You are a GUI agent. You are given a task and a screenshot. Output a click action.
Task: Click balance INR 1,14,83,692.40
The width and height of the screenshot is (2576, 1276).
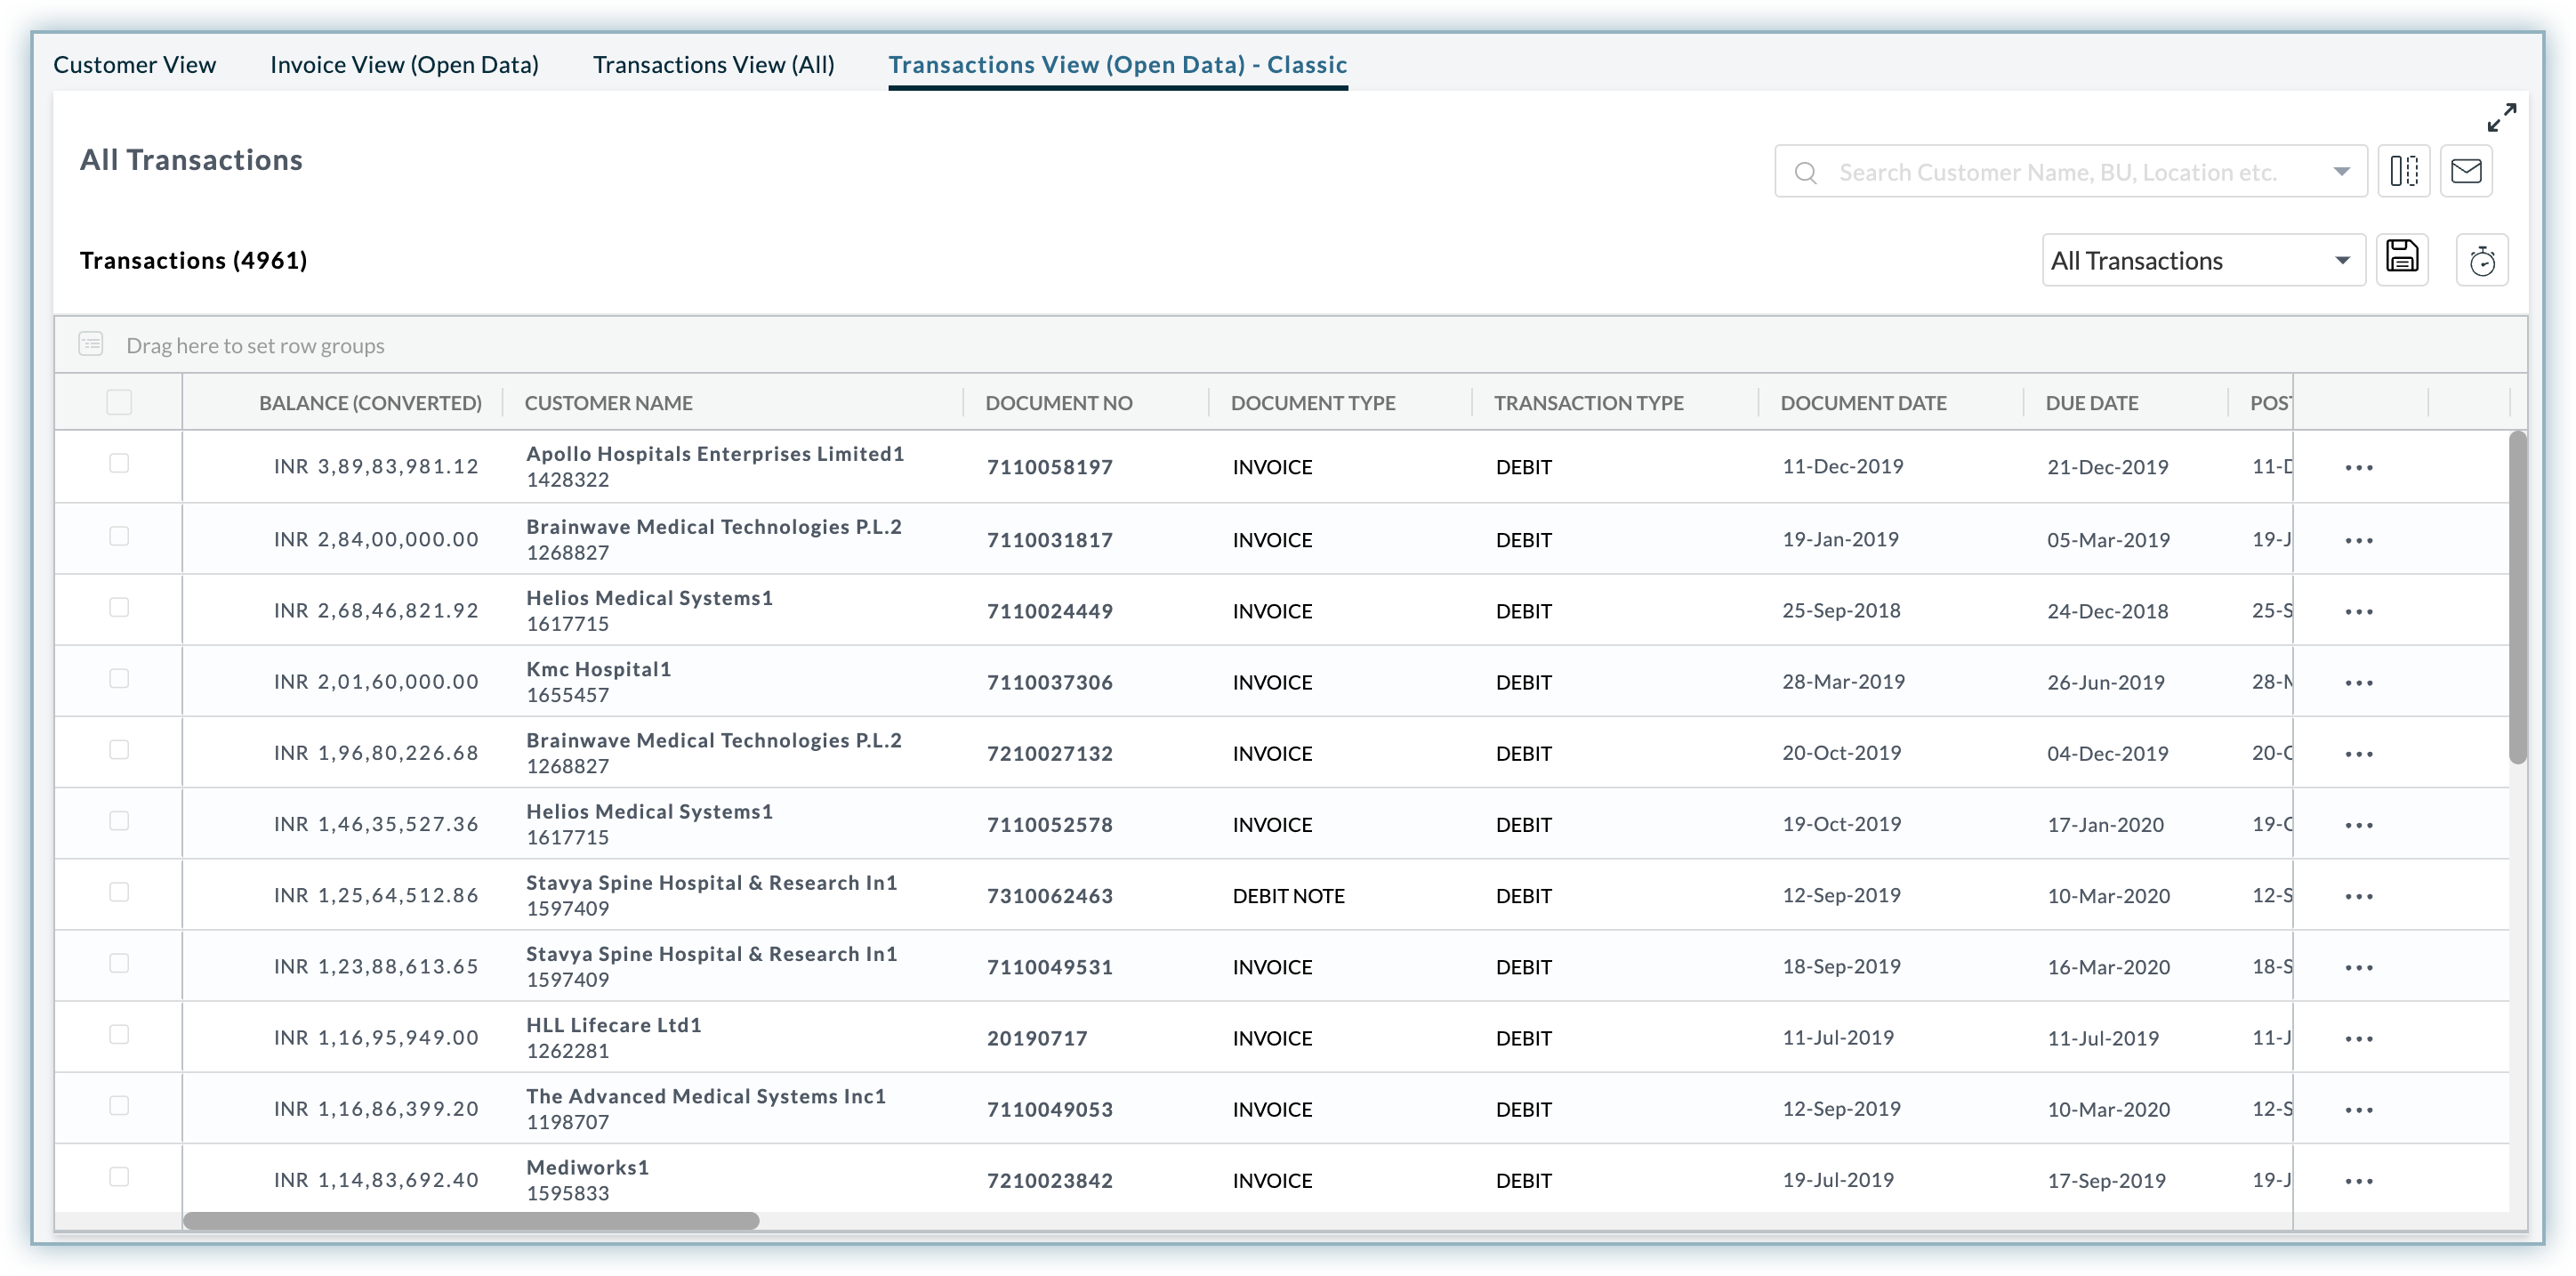click(x=376, y=1180)
